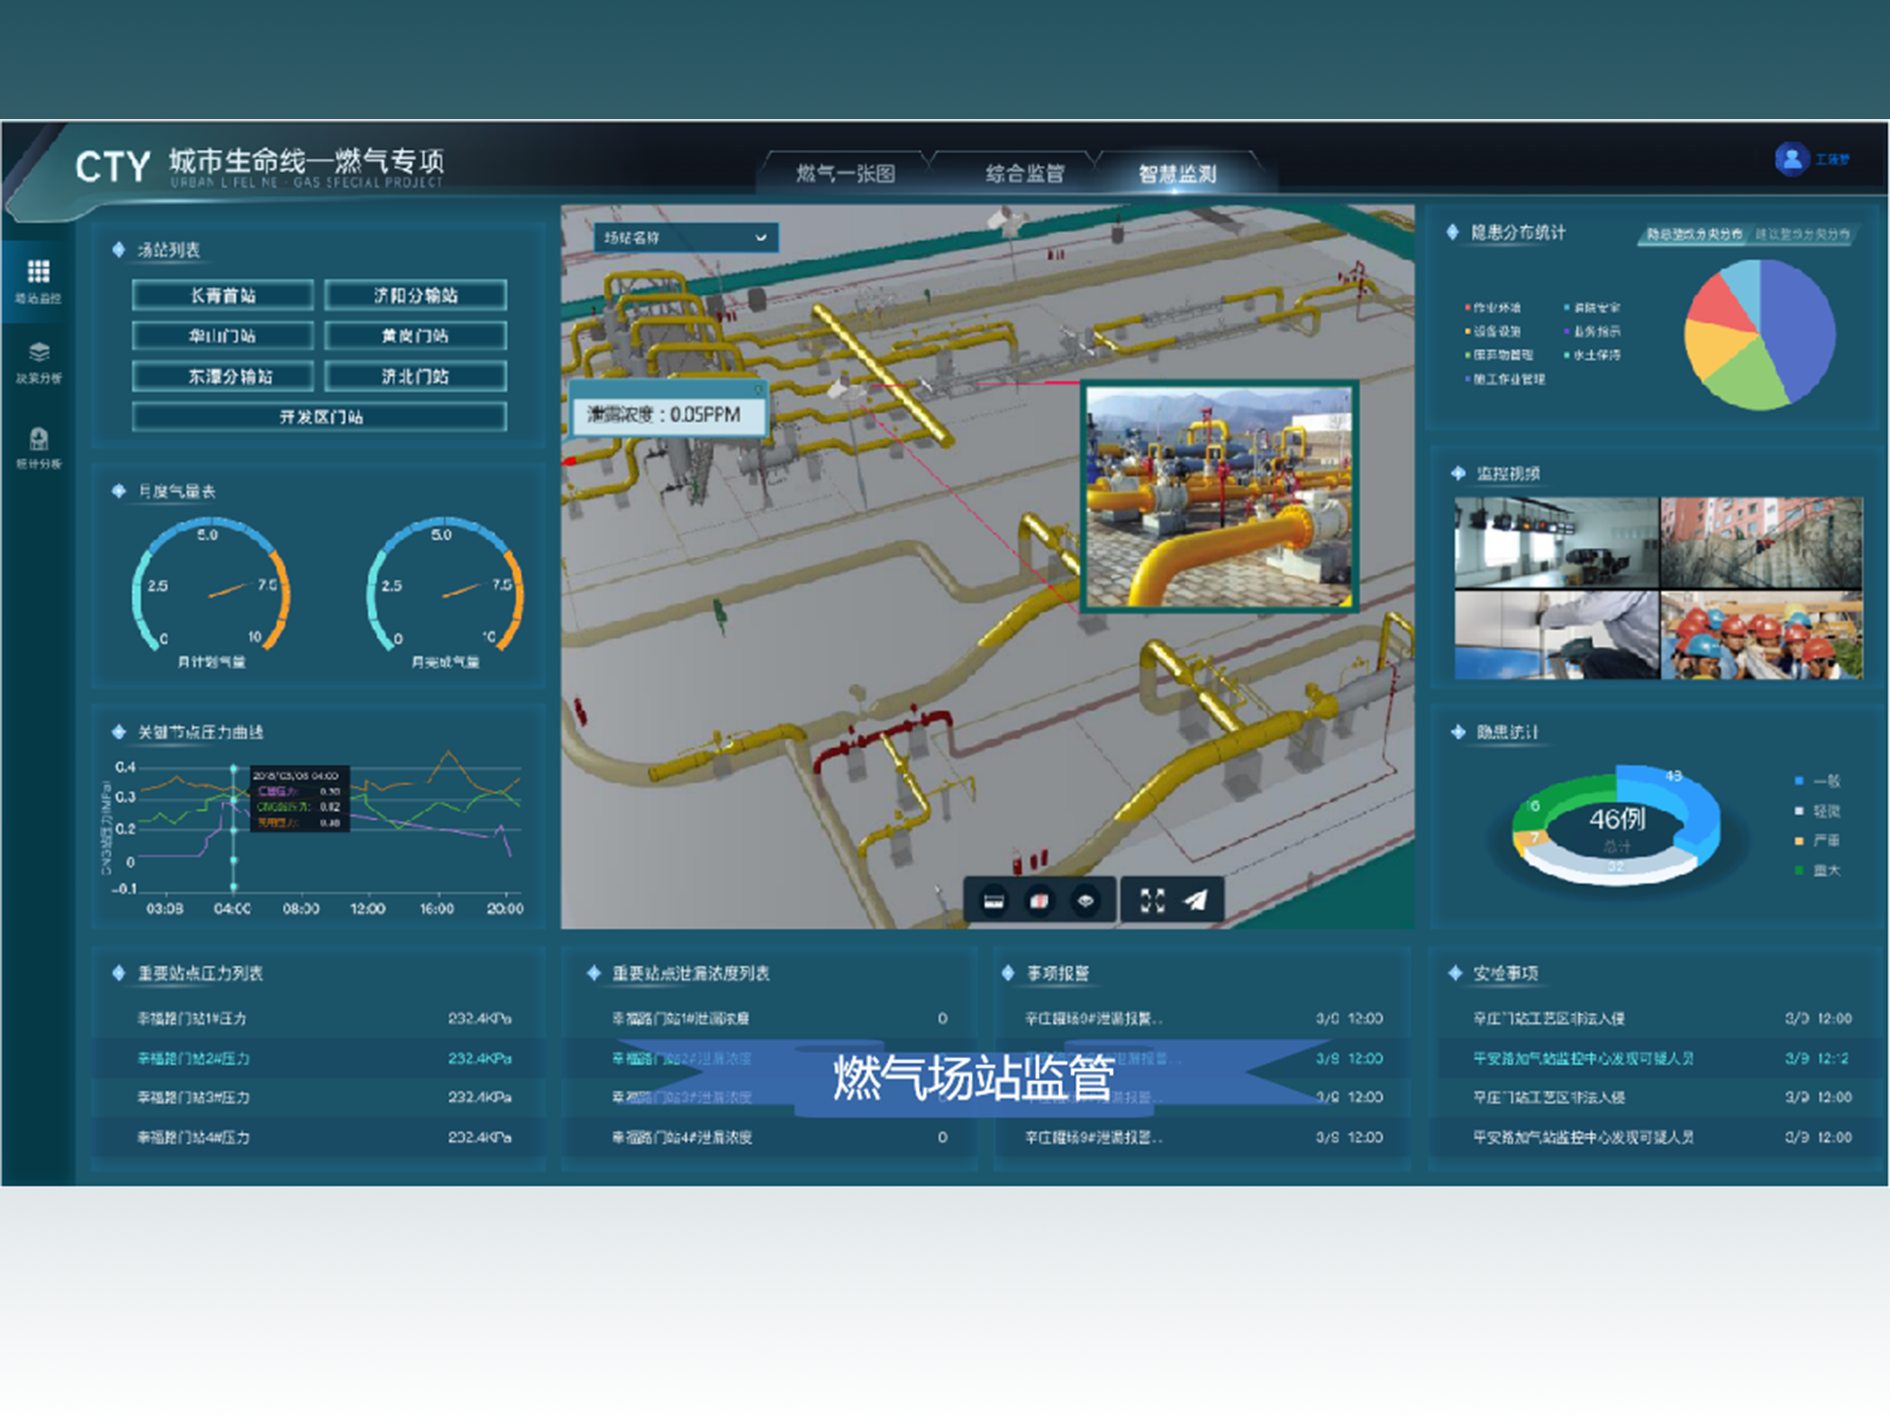Expand the 场站名称 dropdown on the map
1890x1417 pixels.
[686, 237]
